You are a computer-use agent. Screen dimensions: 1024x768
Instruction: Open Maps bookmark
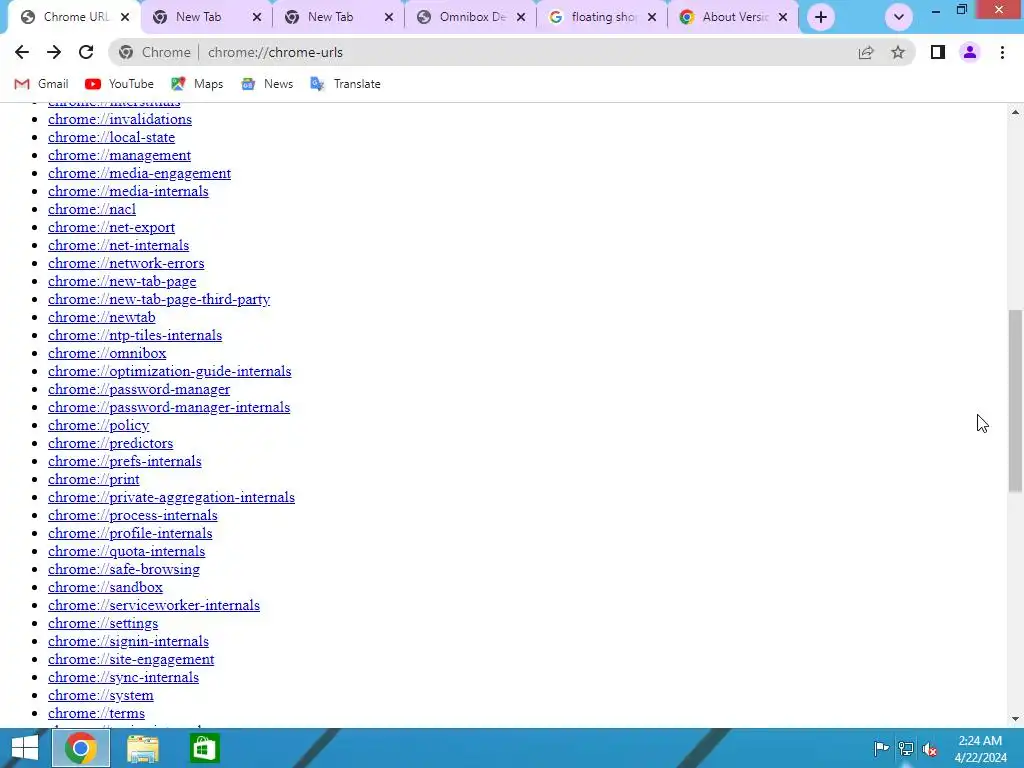(197, 84)
